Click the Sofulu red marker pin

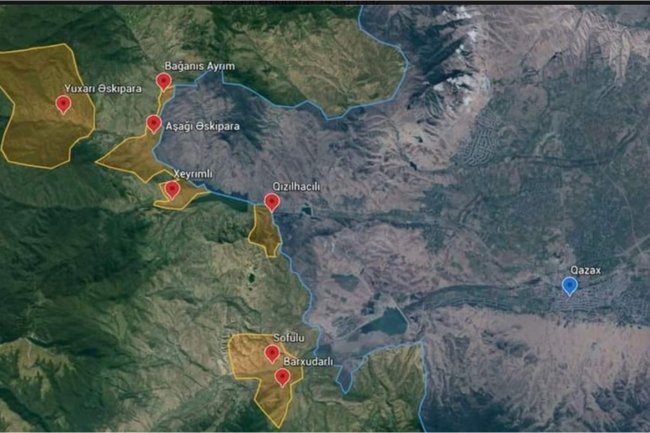[x=272, y=354]
